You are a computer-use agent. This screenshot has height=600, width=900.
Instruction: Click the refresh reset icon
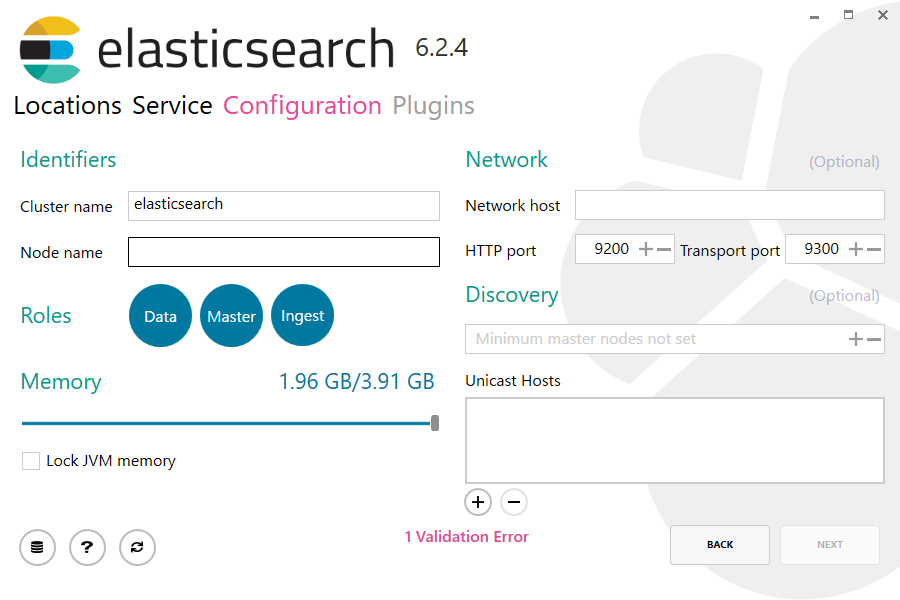pos(137,547)
